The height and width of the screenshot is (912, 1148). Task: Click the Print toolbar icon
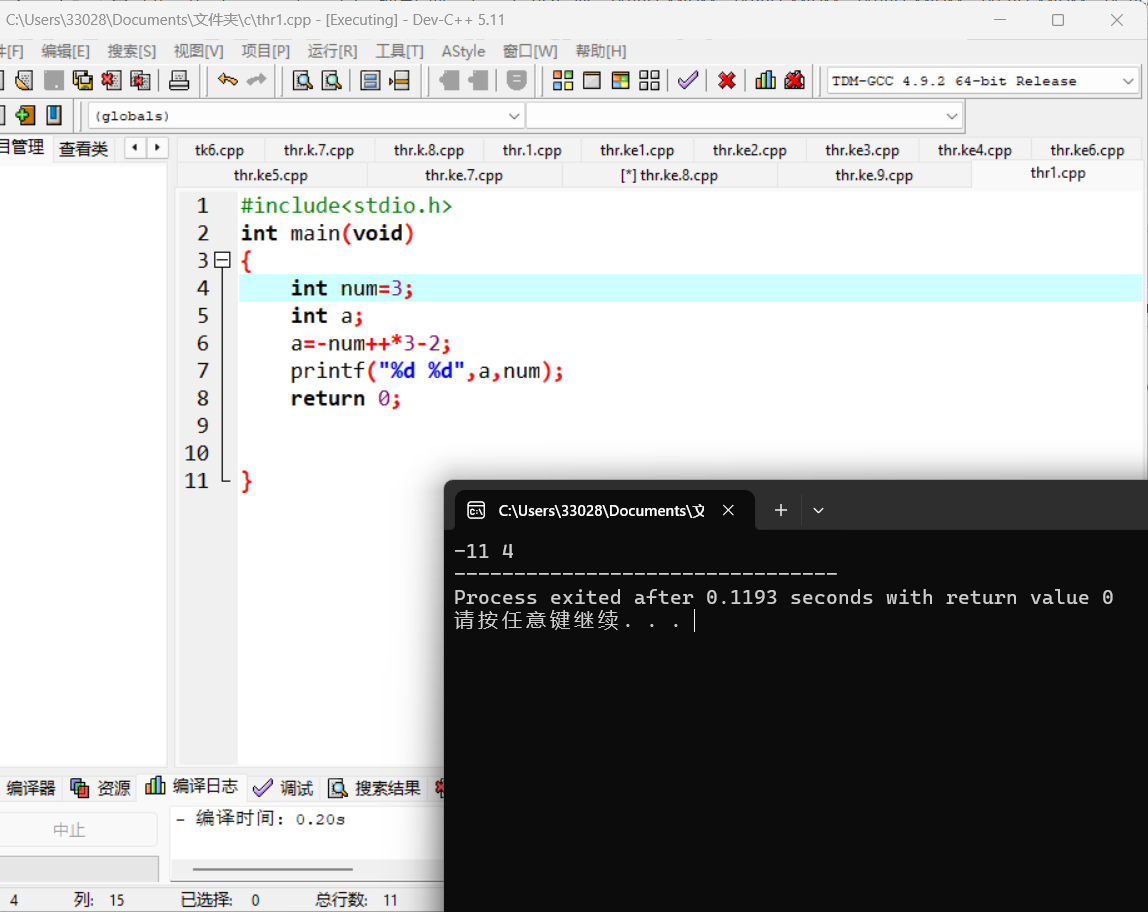(x=179, y=81)
